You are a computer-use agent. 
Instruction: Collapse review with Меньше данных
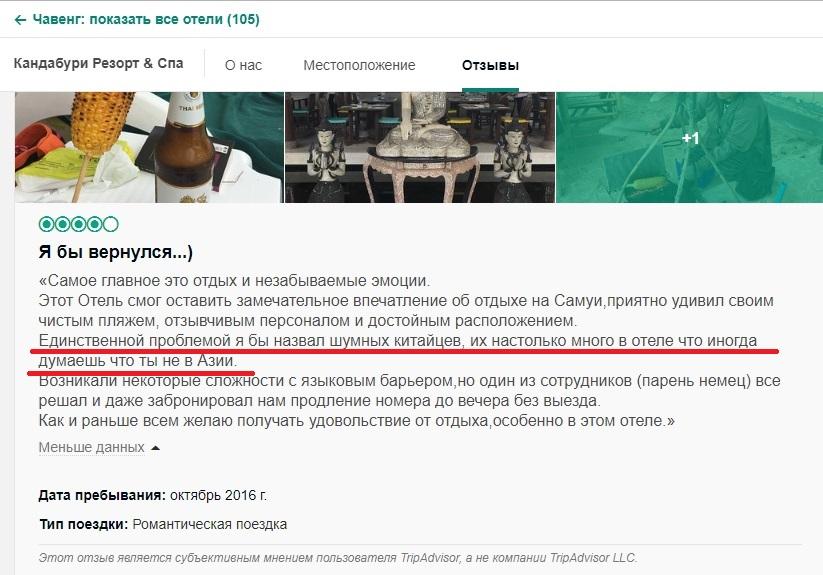pyautogui.click(x=91, y=448)
